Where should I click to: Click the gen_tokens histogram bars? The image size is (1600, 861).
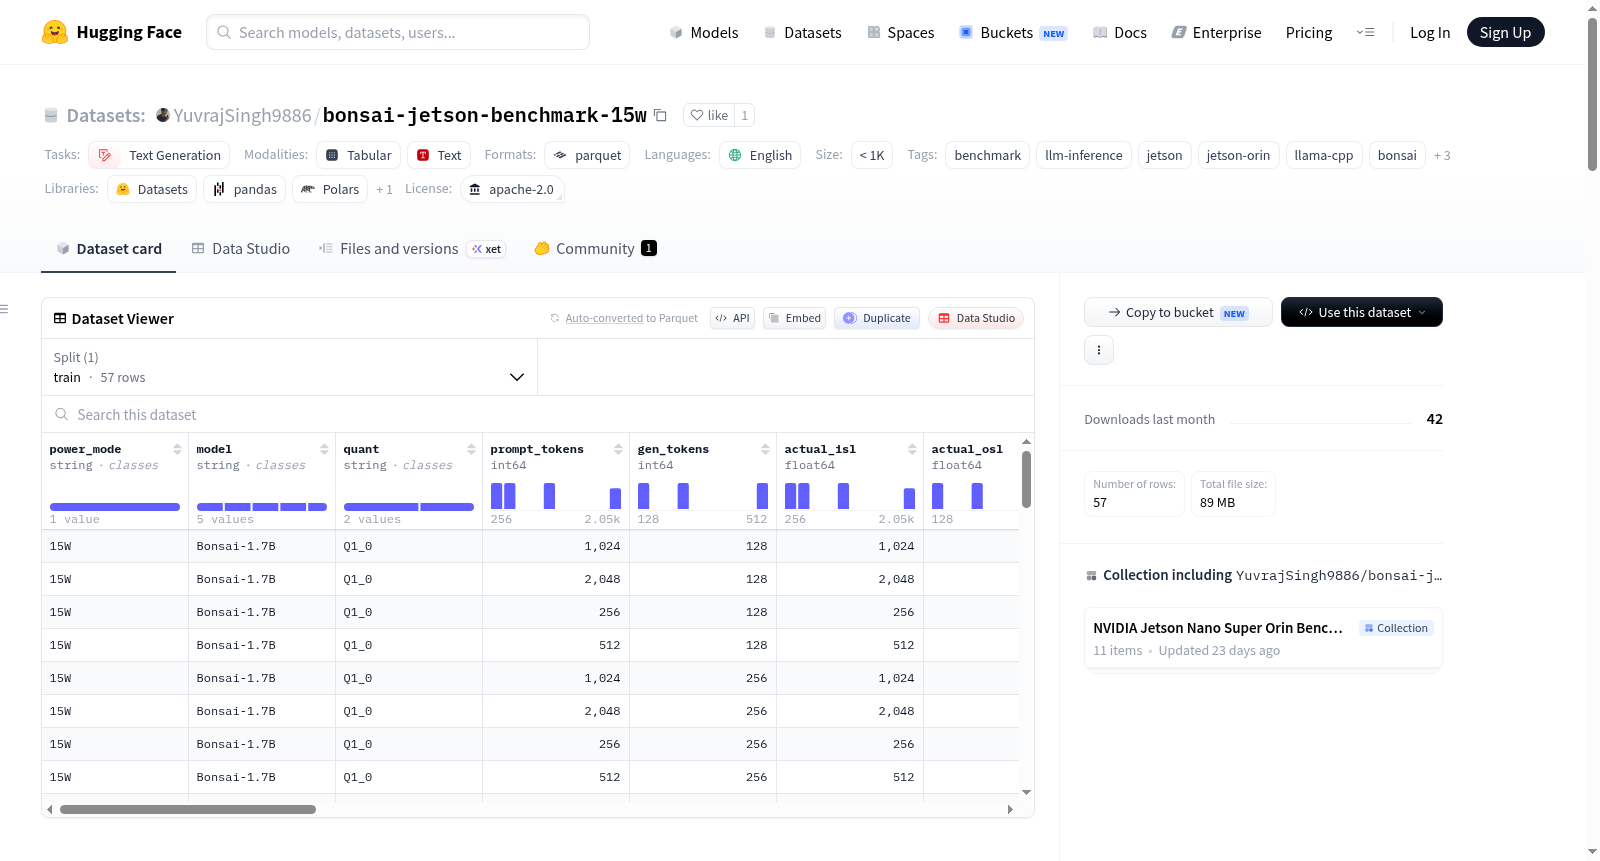coord(703,496)
